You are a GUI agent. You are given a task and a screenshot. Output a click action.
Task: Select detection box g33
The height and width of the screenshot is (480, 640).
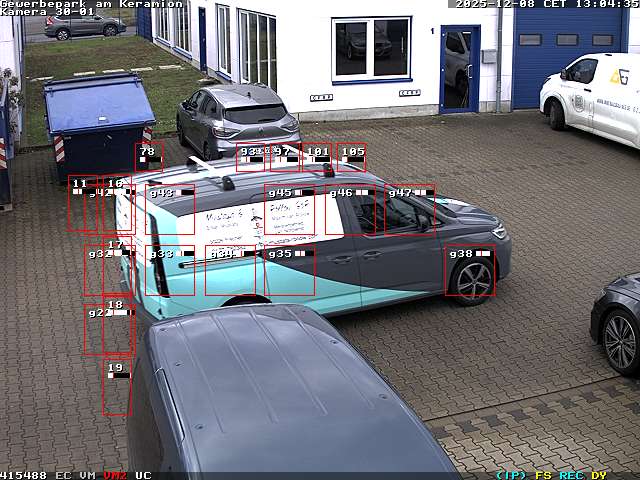click(x=170, y=270)
